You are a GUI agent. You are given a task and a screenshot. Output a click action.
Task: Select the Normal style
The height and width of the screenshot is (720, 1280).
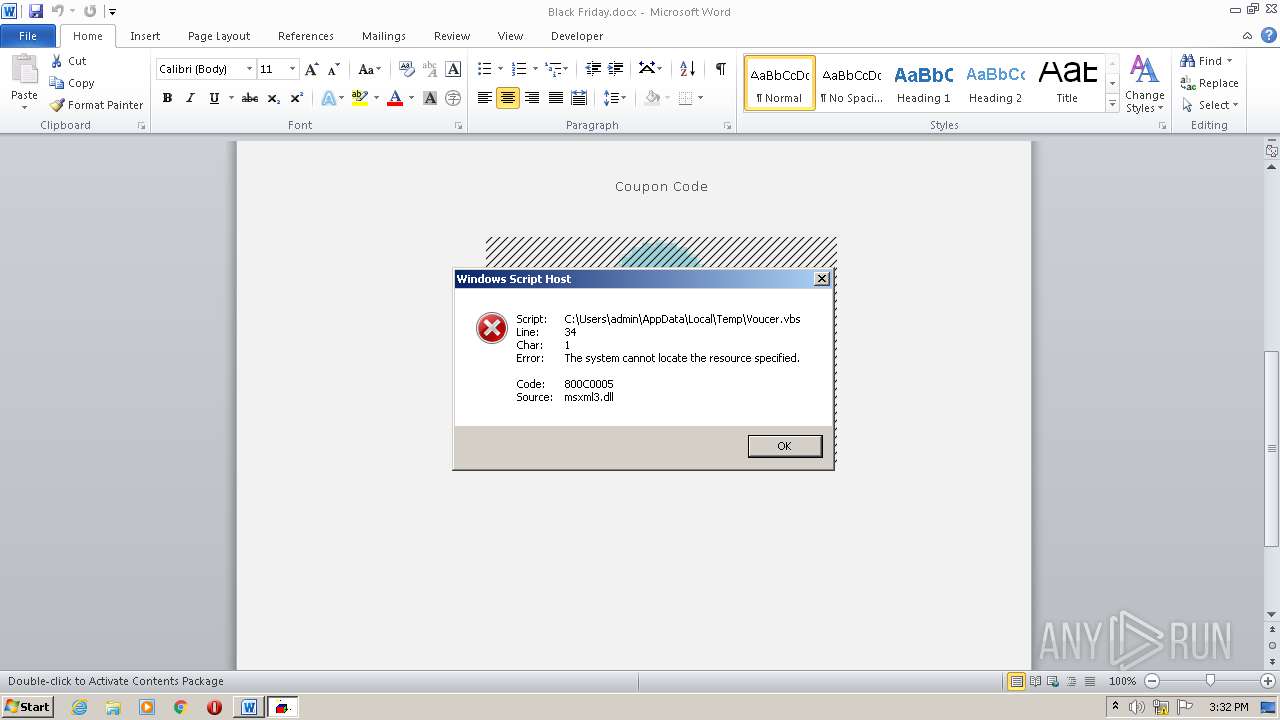[x=780, y=83]
